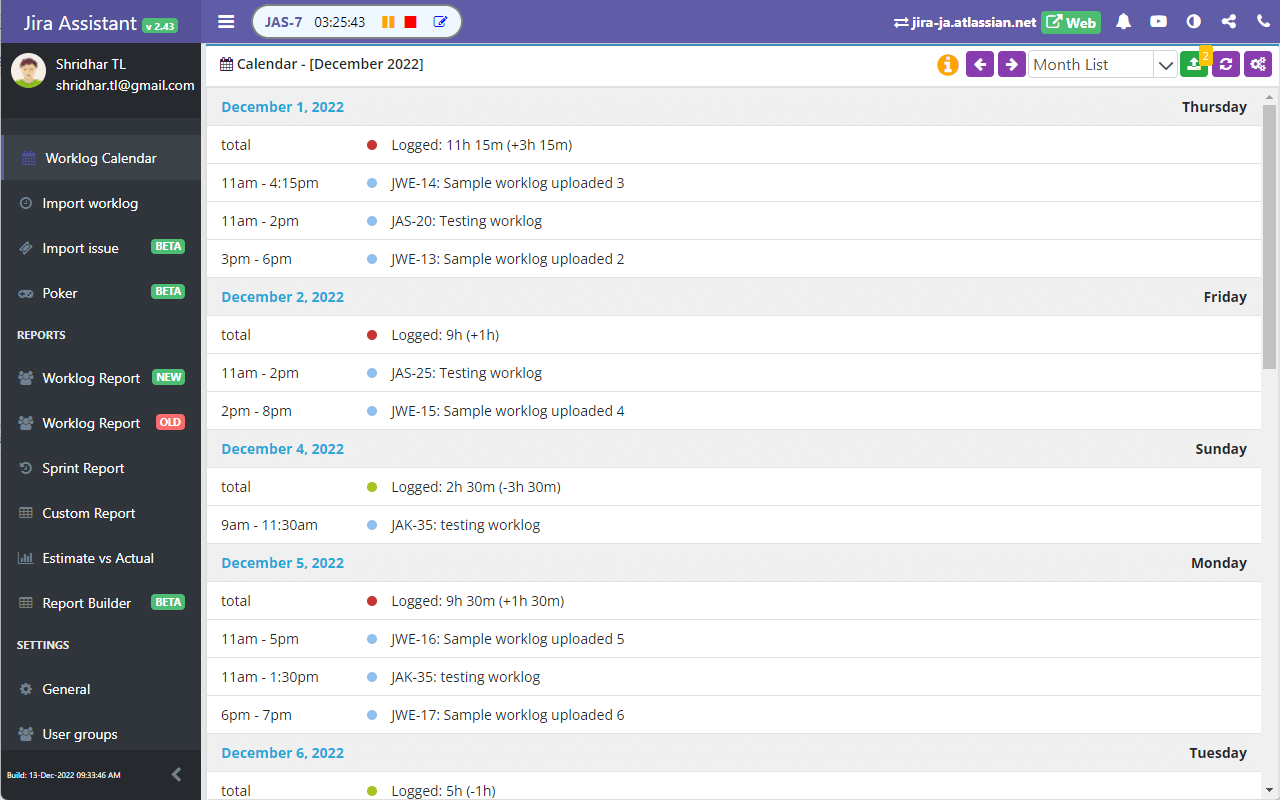Viewport: 1280px width, 800px height.
Task: Open notifications bell icon
Action: [1124, 21]
